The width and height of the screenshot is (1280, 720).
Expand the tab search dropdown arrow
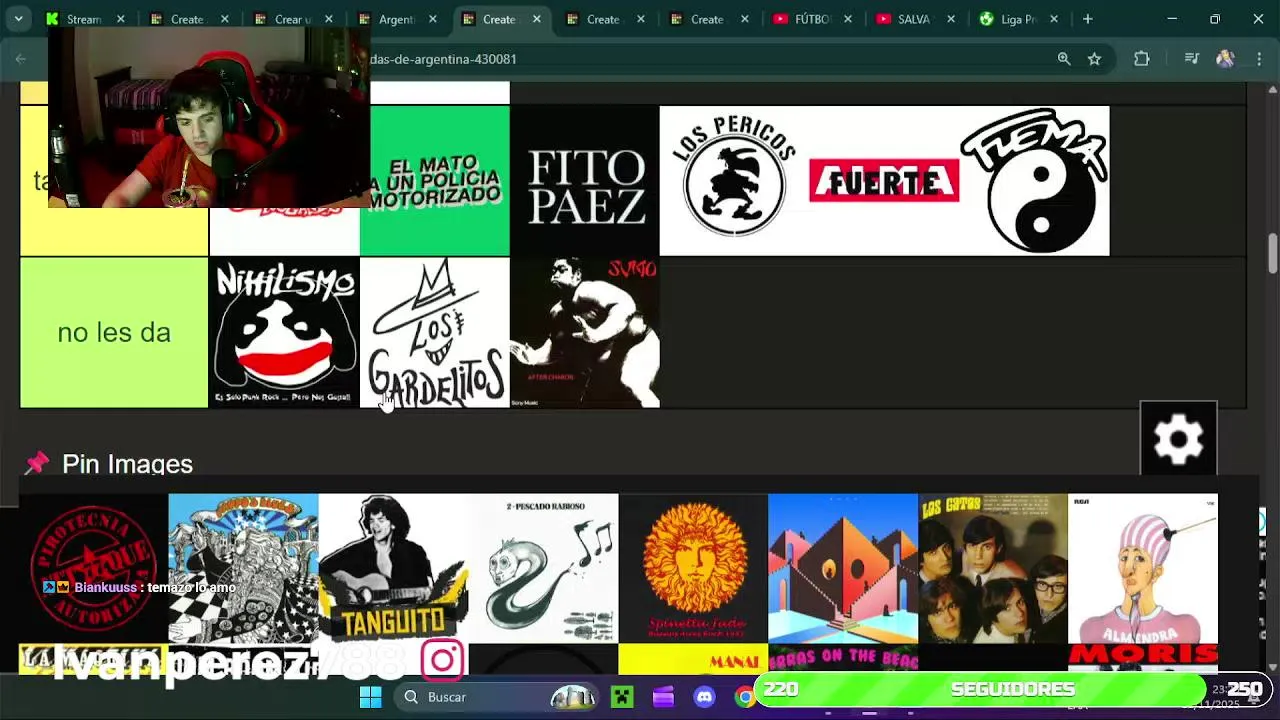pyautogui.click(x=18, y=19)
